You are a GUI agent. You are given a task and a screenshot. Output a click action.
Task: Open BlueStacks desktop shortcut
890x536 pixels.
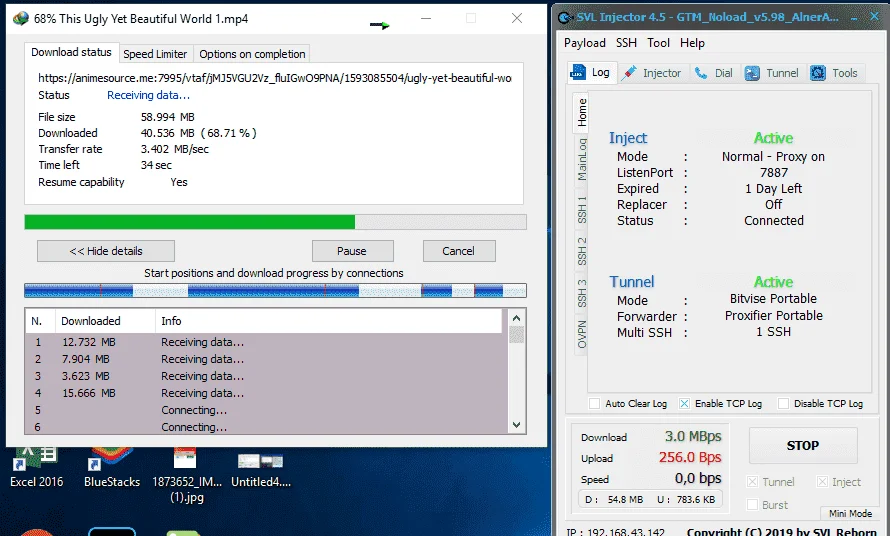[112, 468]
